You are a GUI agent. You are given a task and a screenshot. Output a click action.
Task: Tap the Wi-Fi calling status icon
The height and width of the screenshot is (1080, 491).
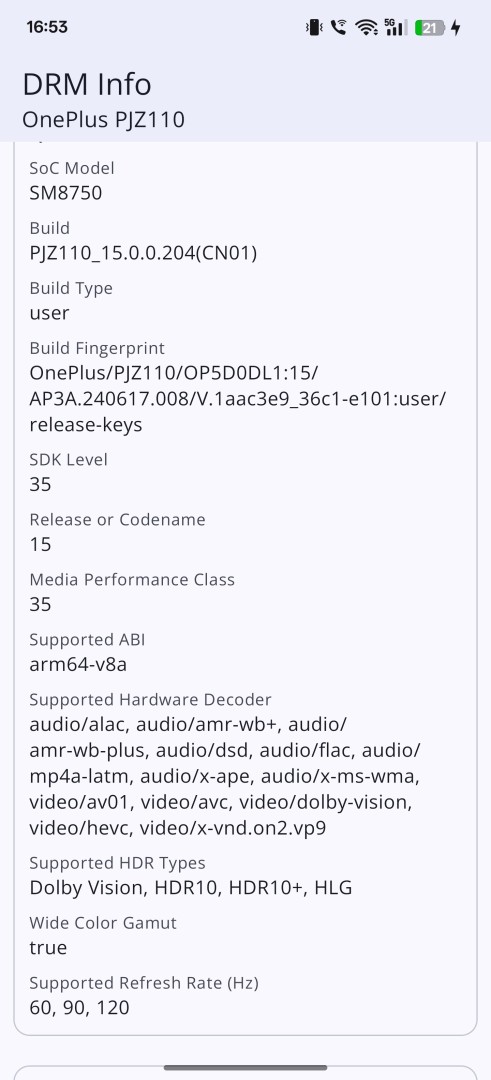(338, 28)
